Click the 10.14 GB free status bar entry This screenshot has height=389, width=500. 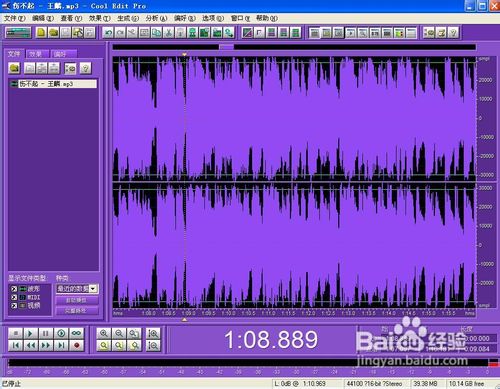pyautogui.click(x=467, y=384)
